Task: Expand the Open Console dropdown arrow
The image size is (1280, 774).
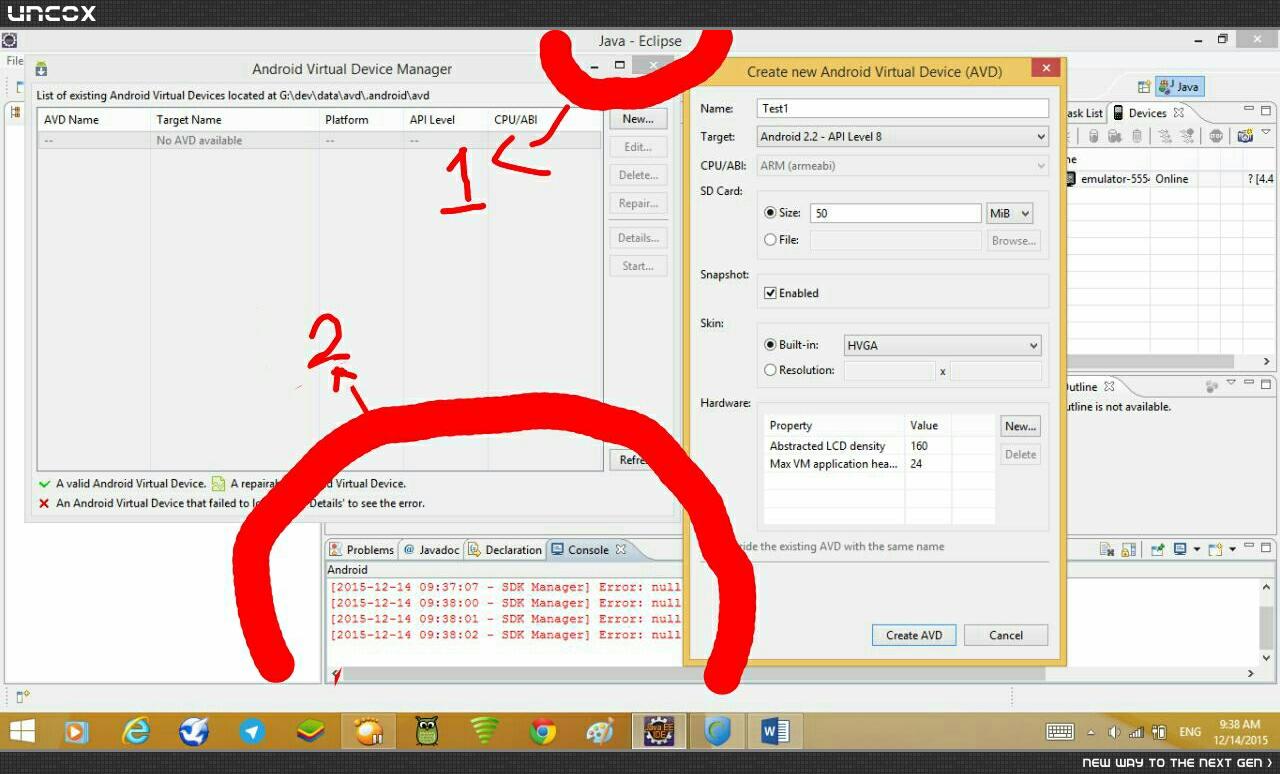Action: 1232,549
